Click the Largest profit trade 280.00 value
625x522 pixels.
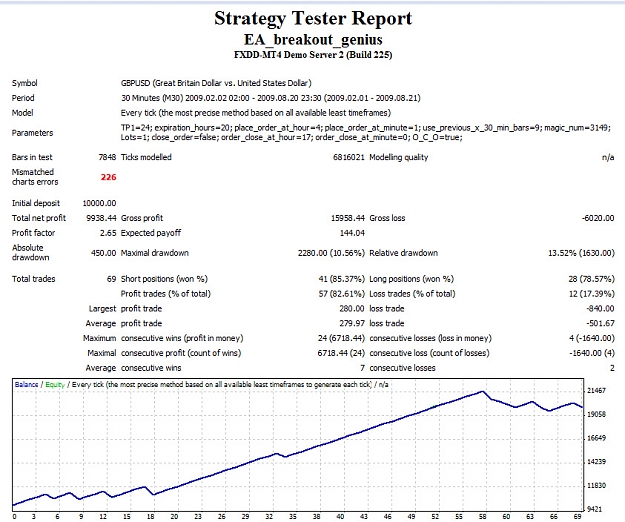tap(352, 308)
